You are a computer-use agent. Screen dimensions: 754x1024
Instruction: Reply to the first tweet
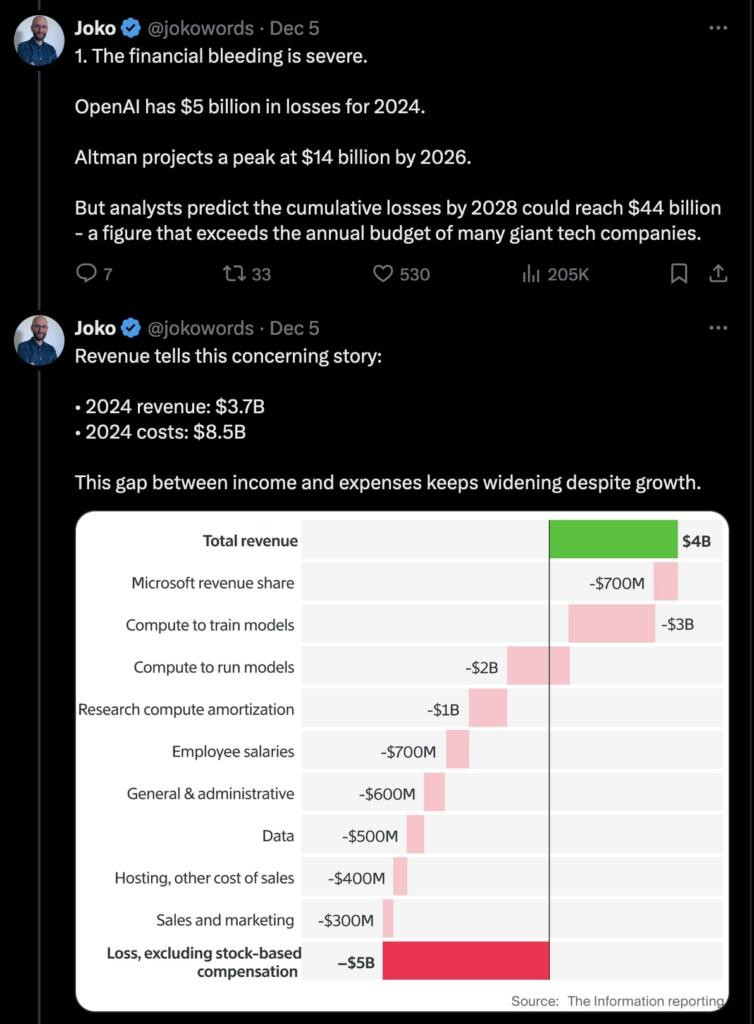pyautogui.click(x=86, y=274)
